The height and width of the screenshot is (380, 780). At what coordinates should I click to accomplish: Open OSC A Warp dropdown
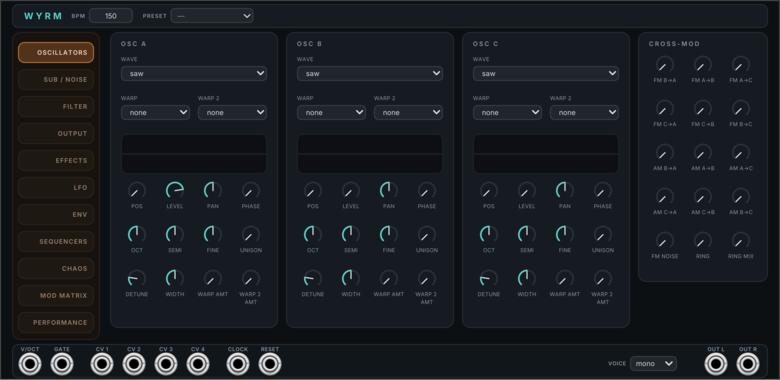pyautogui.click(x=155, y=112)
